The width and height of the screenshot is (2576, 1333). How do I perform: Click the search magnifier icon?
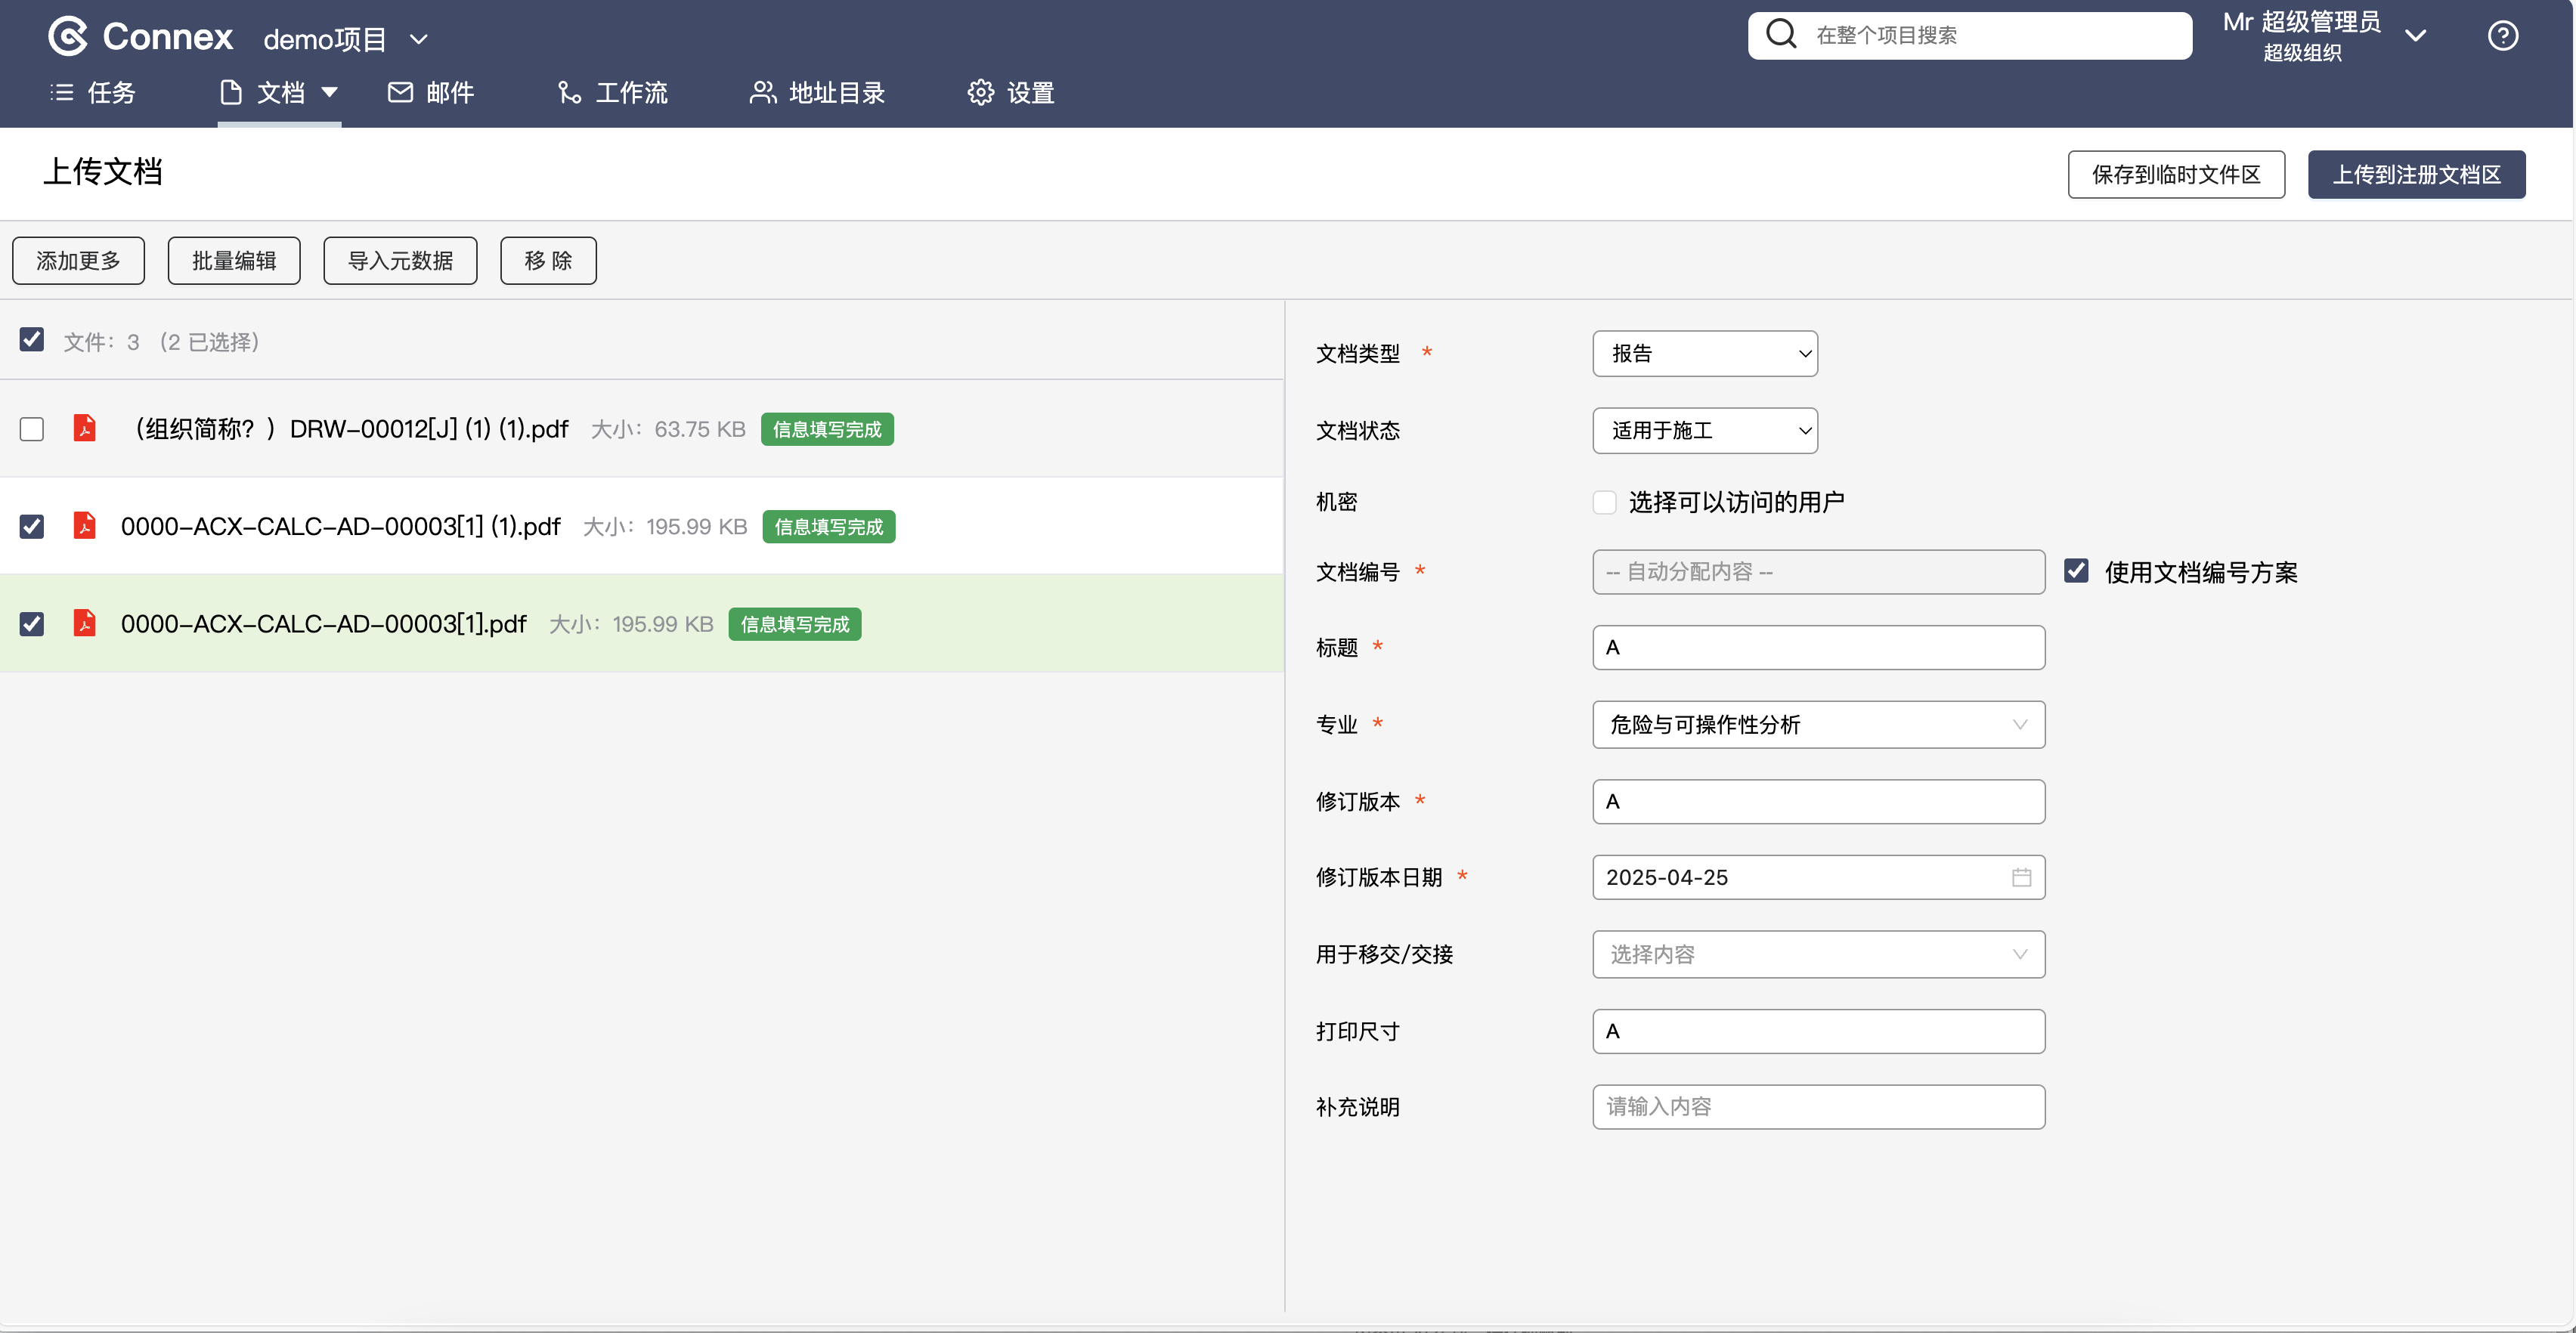(x=1781, y=35)
